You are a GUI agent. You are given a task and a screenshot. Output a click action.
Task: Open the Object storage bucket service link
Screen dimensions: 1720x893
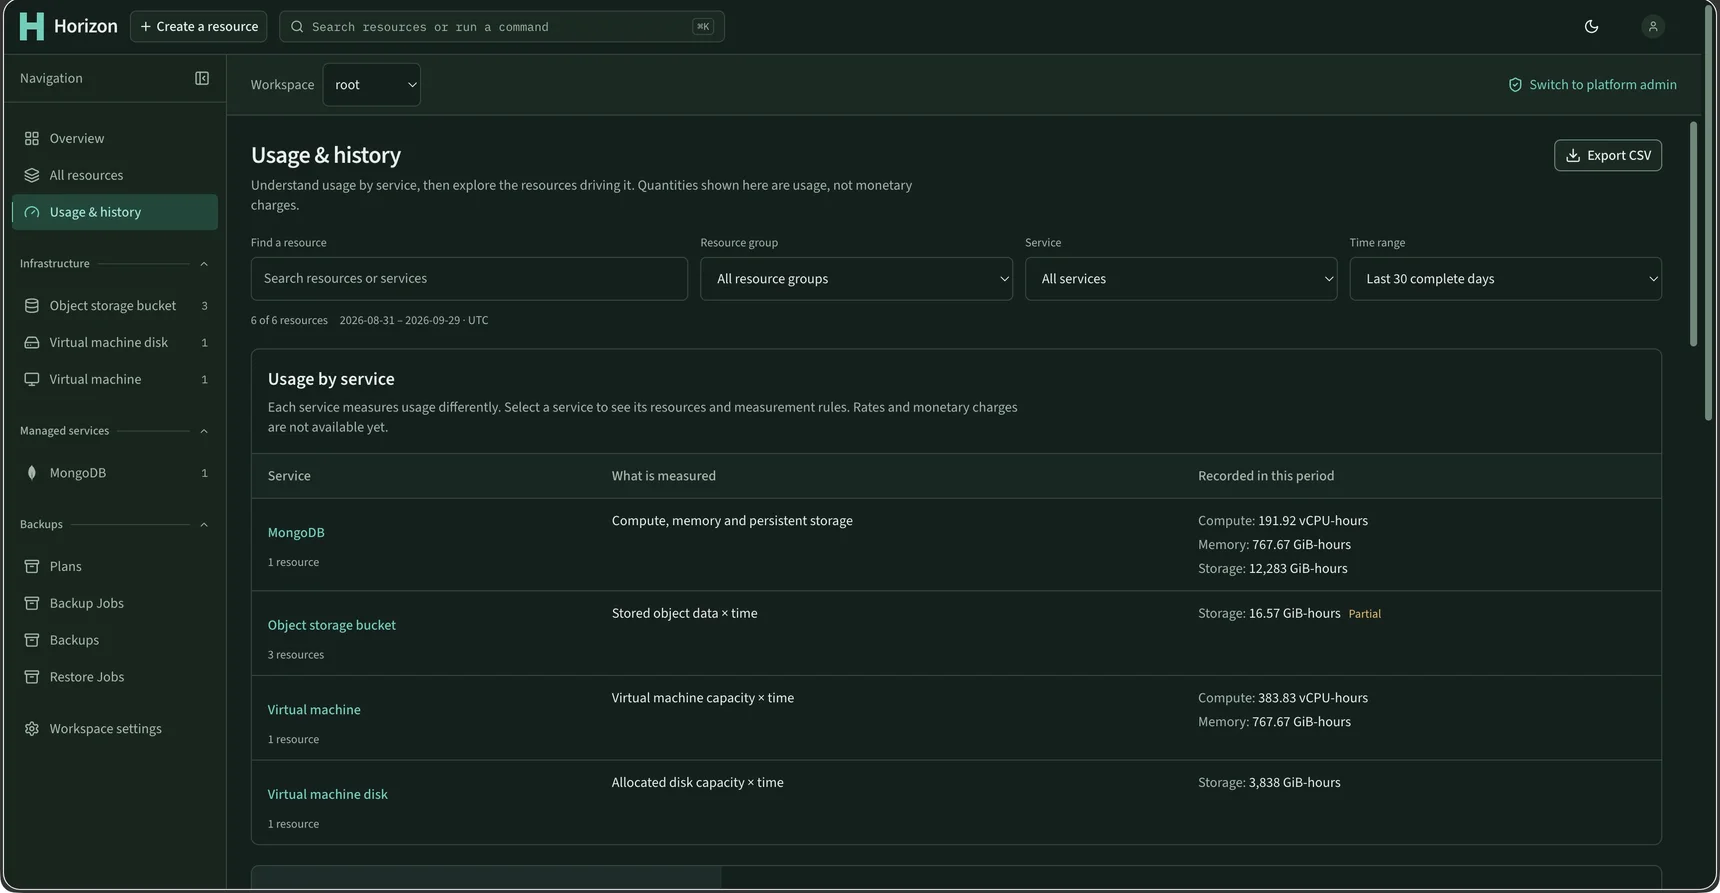[x=332, y=625]
